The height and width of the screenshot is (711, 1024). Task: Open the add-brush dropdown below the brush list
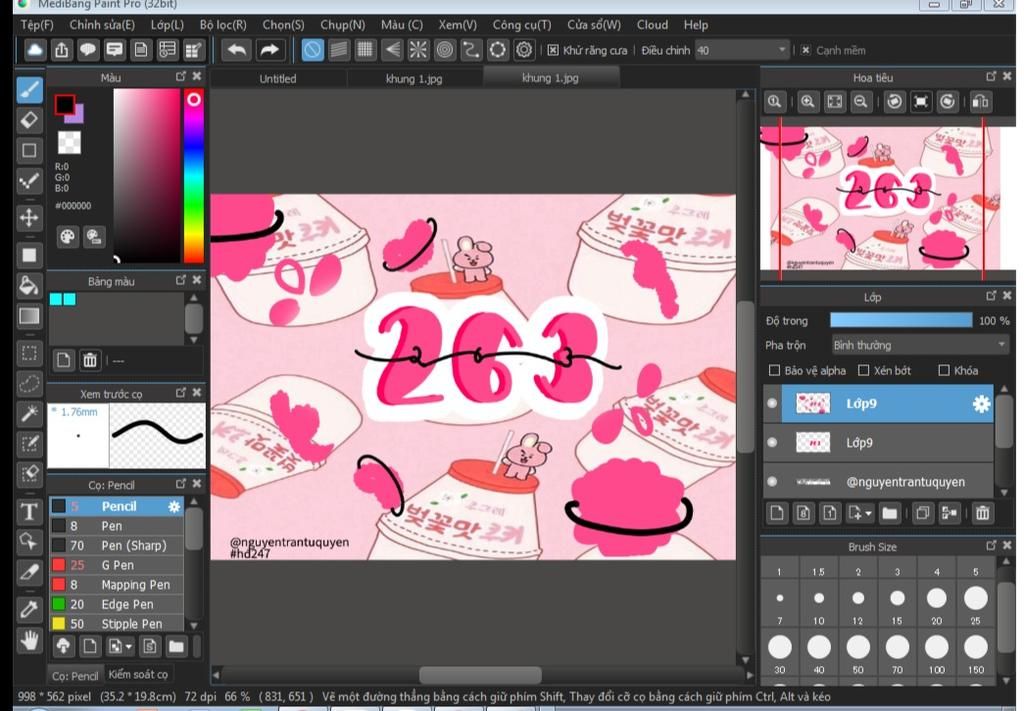click(129, 647)
